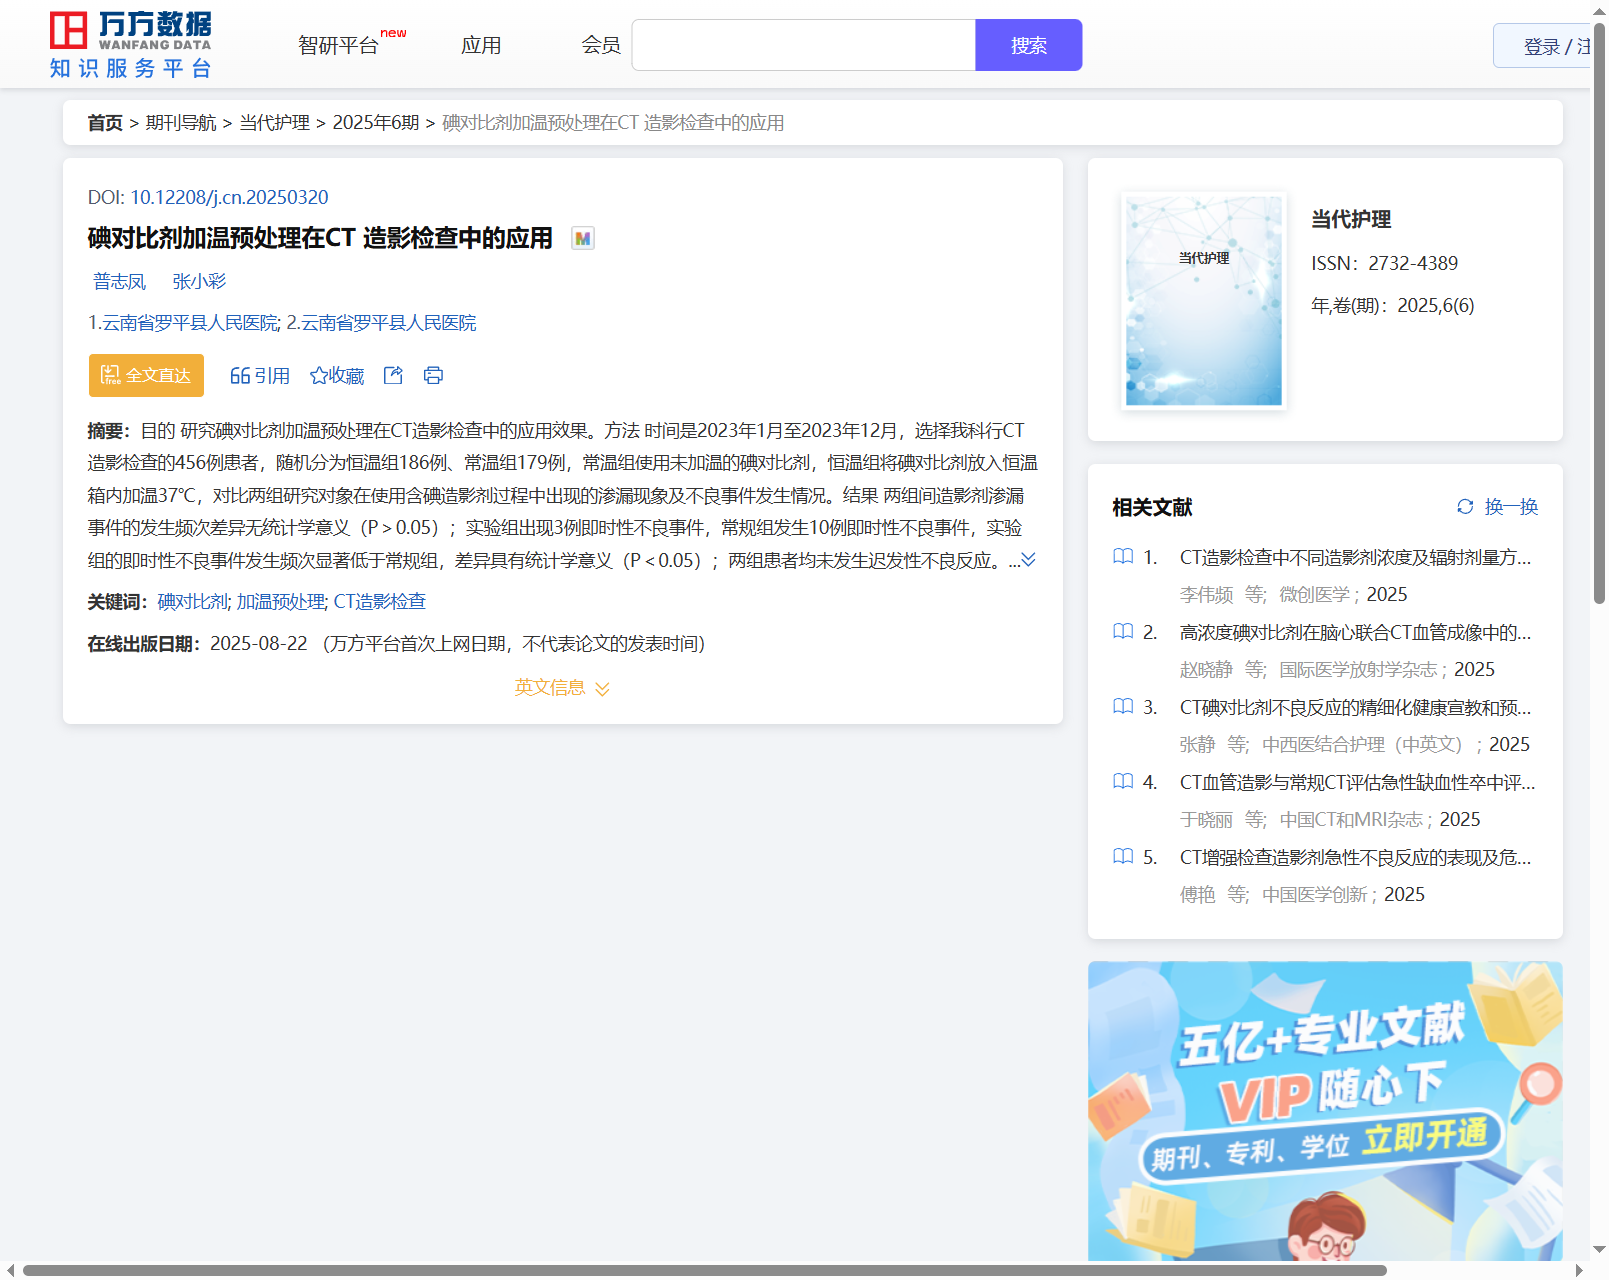The image size is (1609, 1280).
Task: Click the 全文直达 full-text button
Action: pos(146,375)
